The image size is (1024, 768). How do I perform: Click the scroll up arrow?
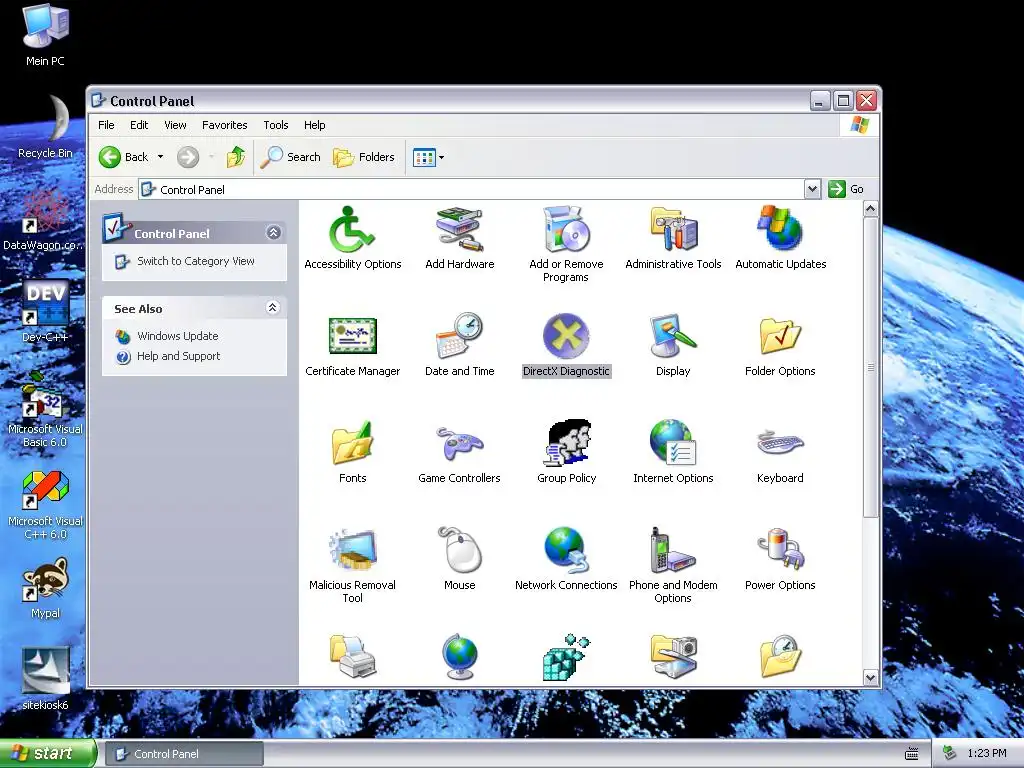tap(871, 209)
